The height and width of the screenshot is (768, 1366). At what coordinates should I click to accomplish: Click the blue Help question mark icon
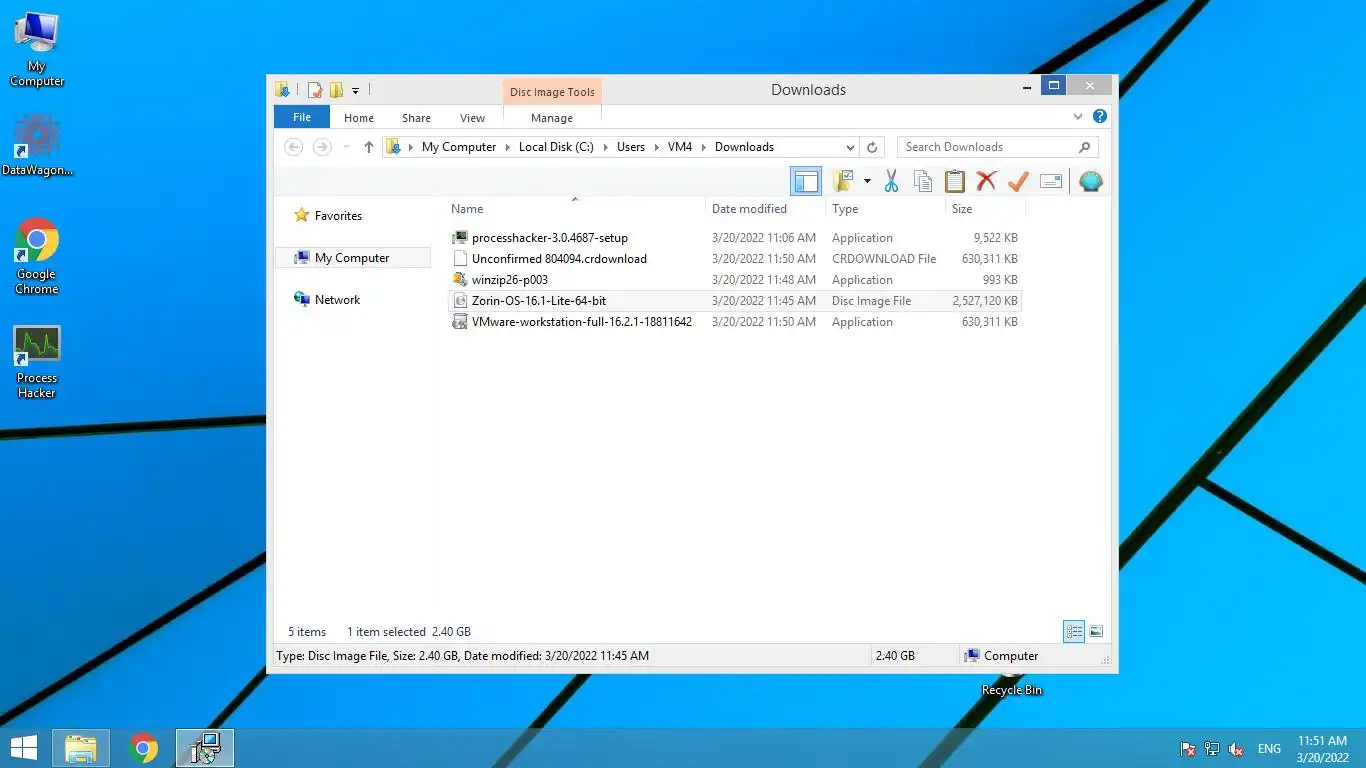tap(1100, 117)
